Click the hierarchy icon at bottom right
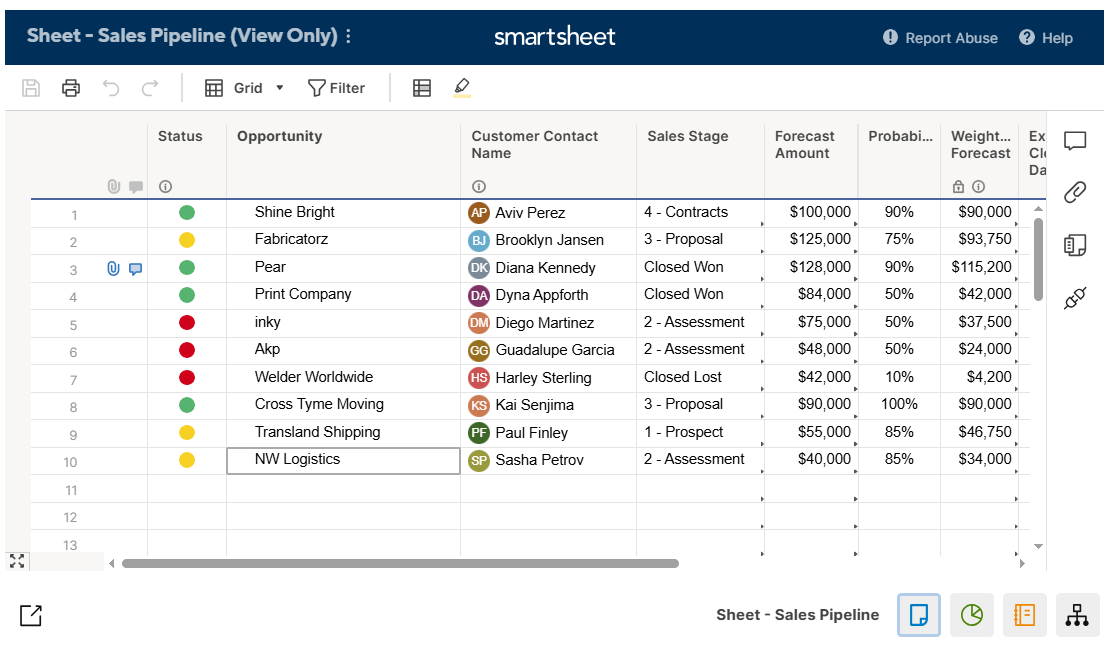Viewport: 1112px width, 646px height. (x=1077, y=615)
